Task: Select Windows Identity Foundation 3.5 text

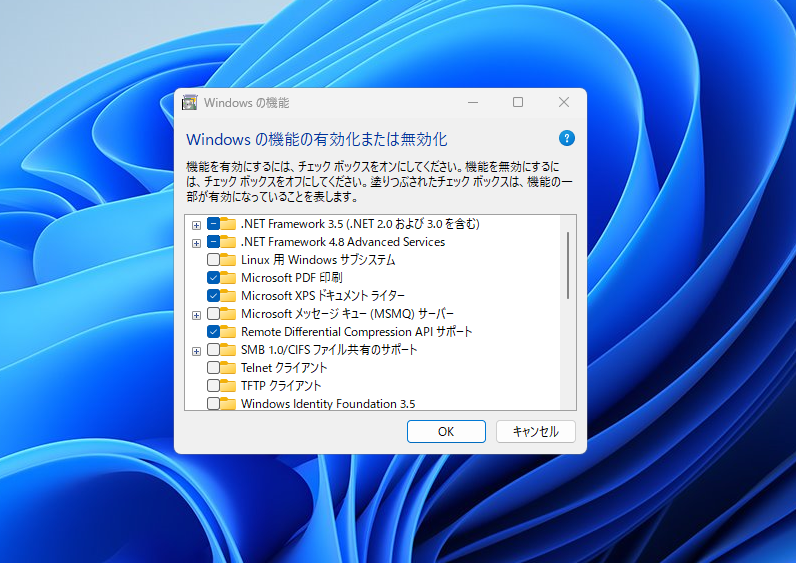Action: click(x=328, y=404)
